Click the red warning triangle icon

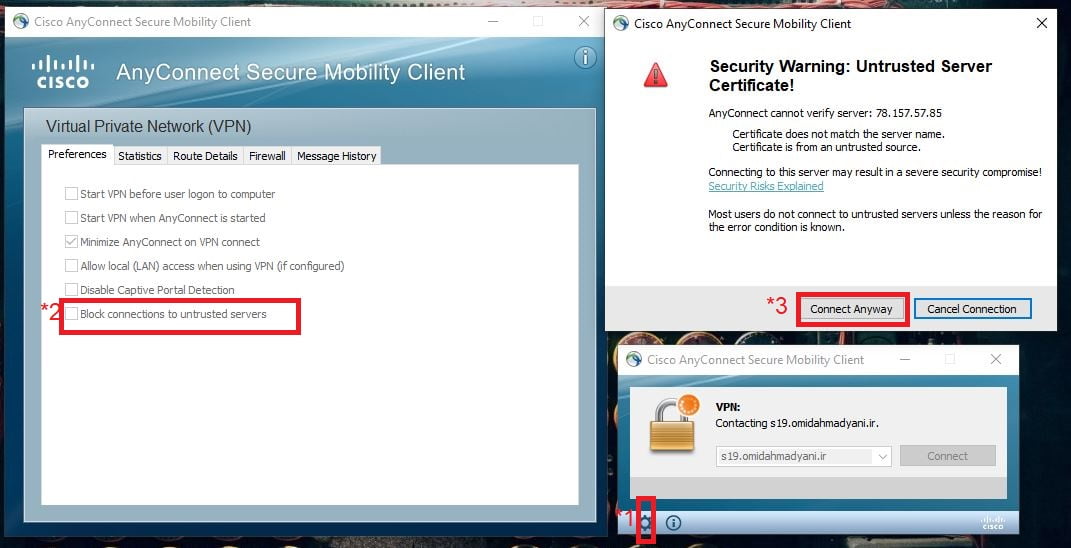click(x=655, y=75)
